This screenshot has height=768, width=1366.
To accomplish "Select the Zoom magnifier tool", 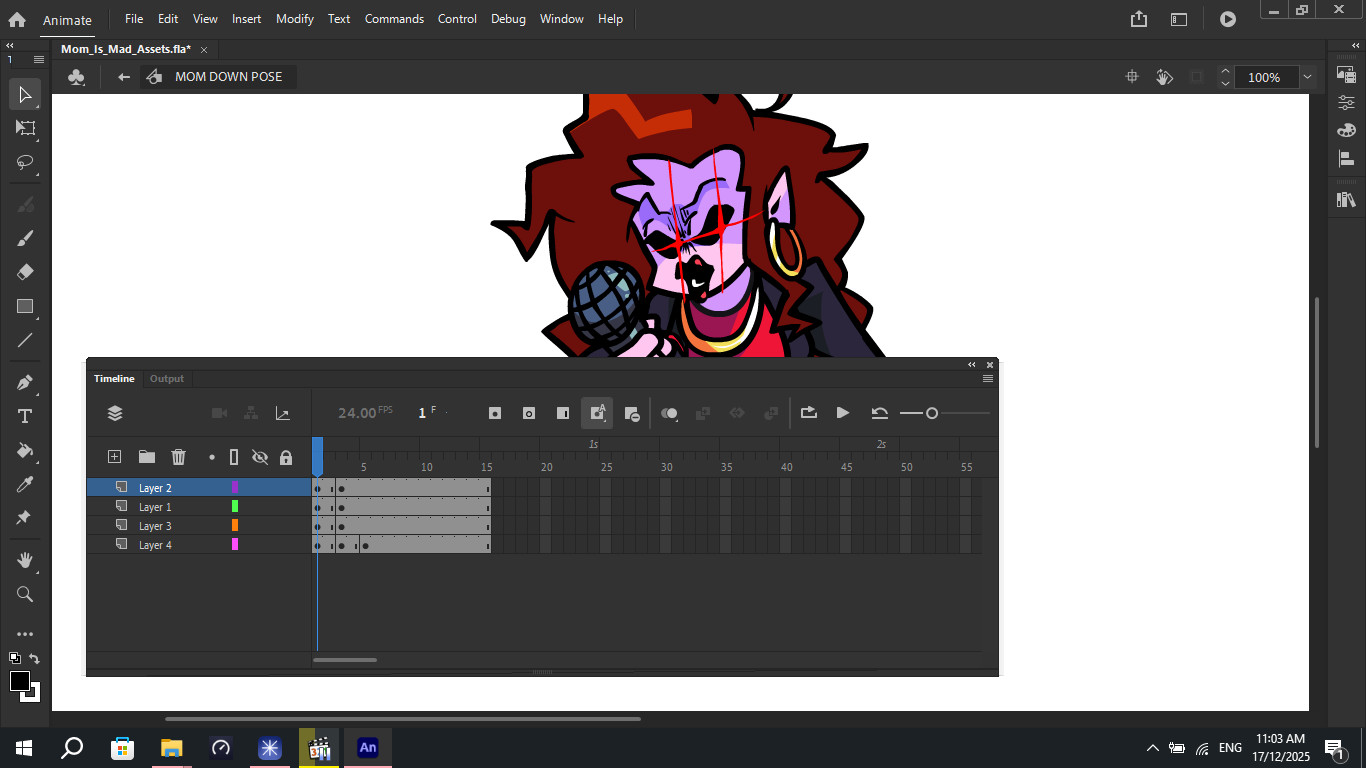I will pos(25,594).
